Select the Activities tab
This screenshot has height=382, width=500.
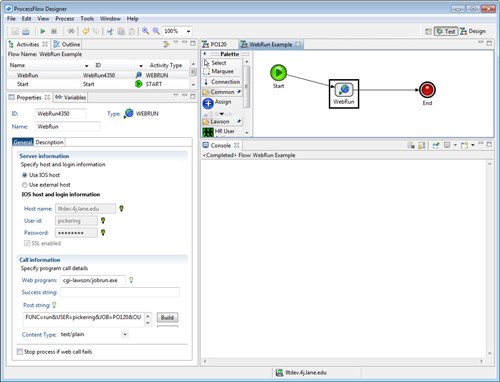[x=28, y=44]
